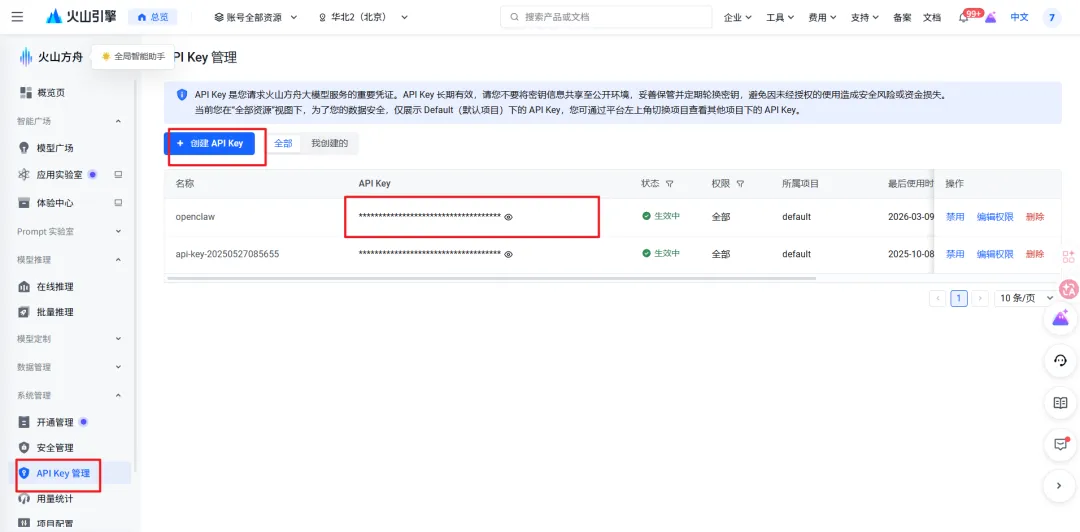Open the customer service headset floating button
Screen dimensions: 1080x532
coord(1060,360)
